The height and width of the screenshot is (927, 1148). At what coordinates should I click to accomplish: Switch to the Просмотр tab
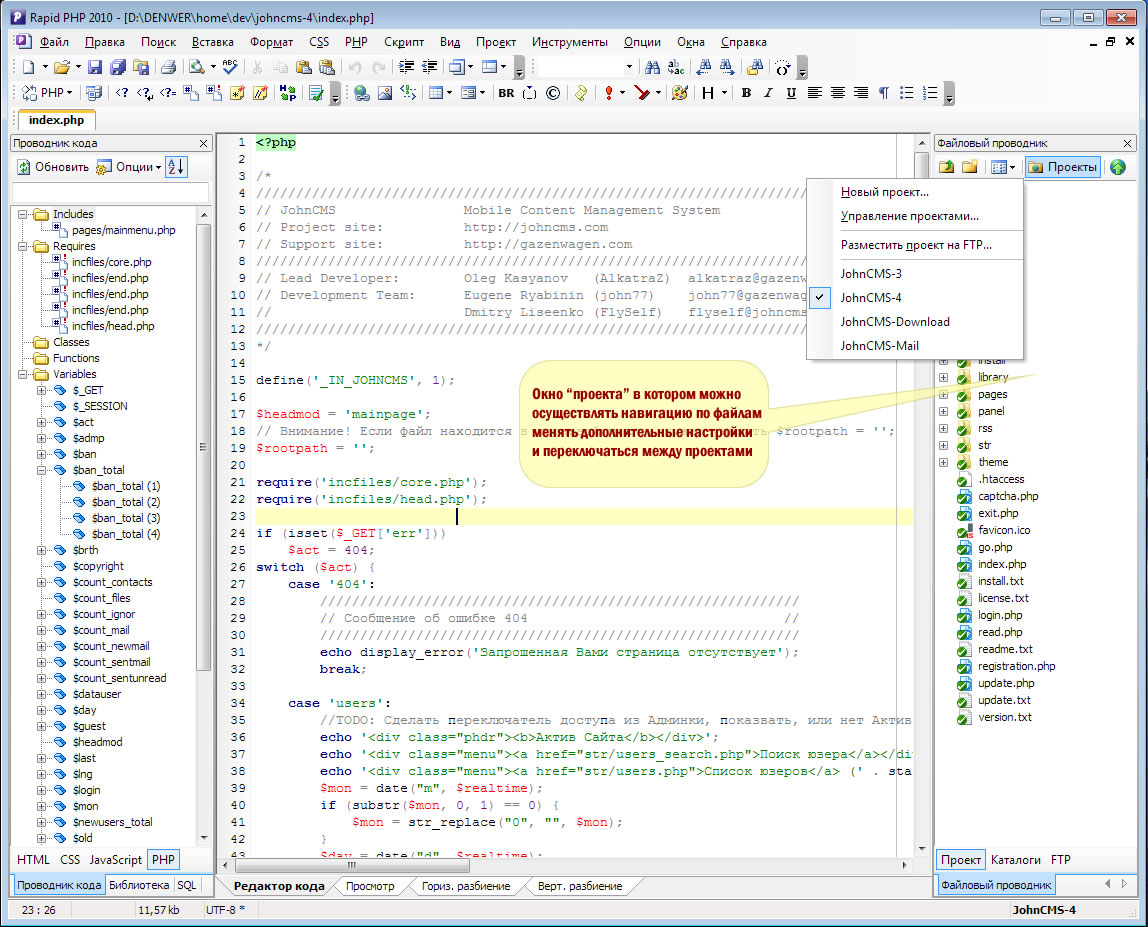point(369,886)
